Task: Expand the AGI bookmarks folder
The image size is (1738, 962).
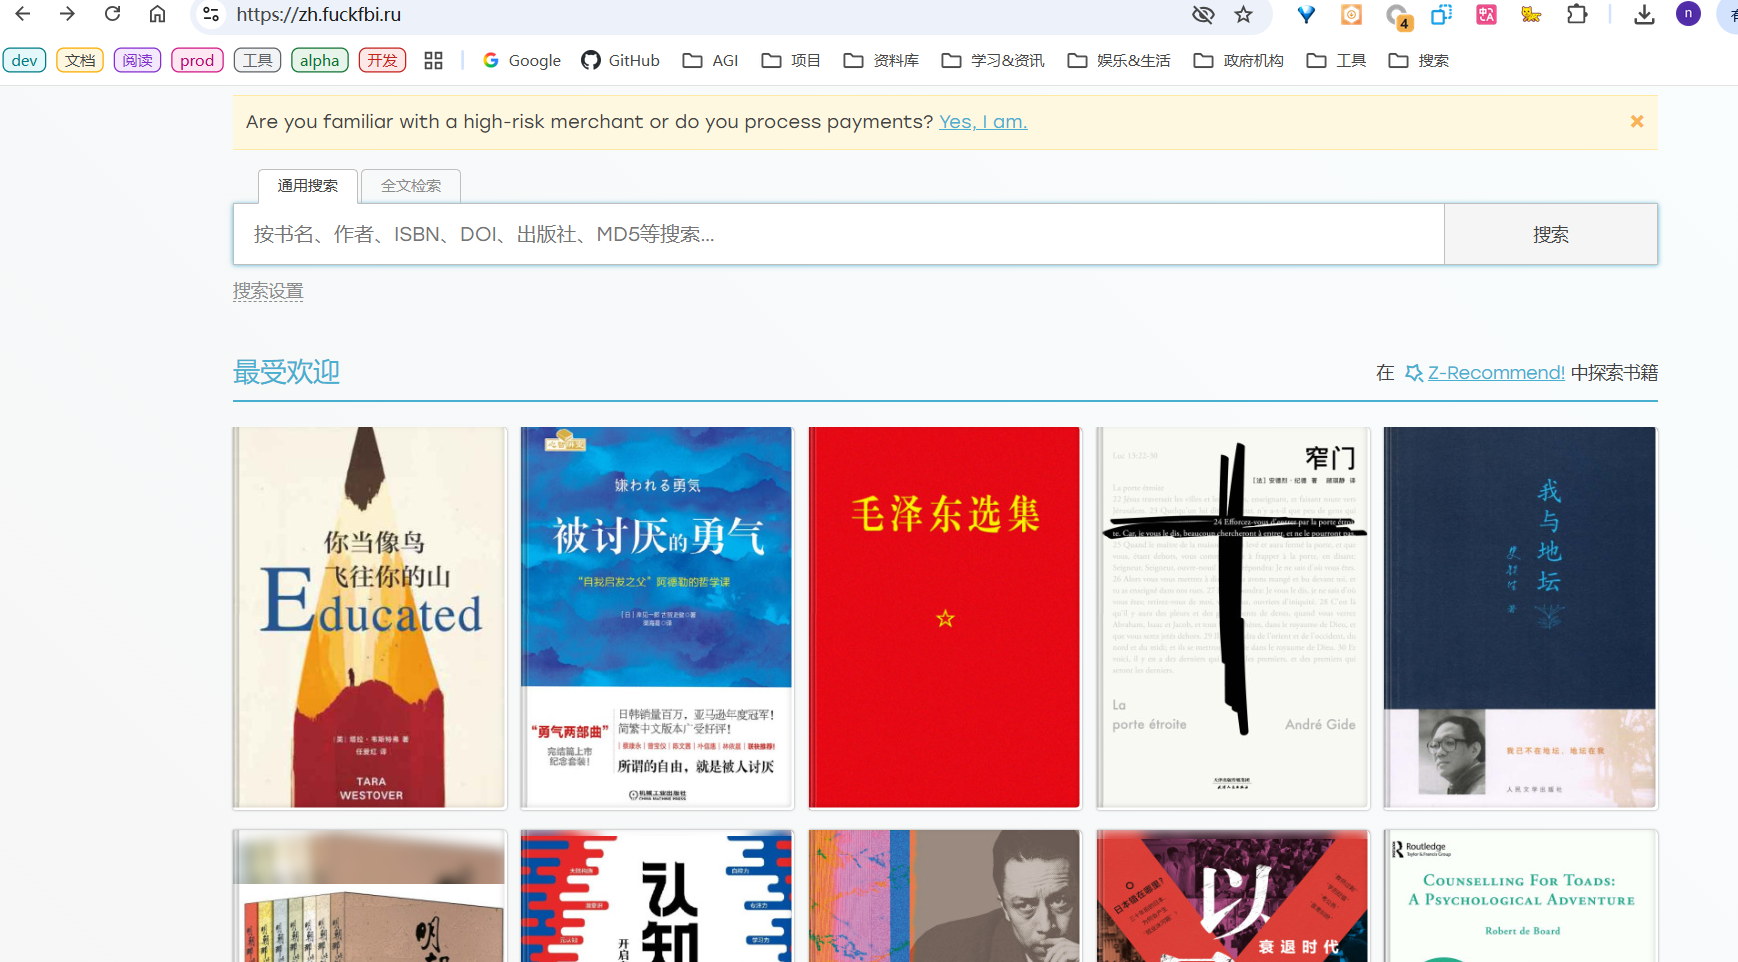Action: [x=710, y=61]
